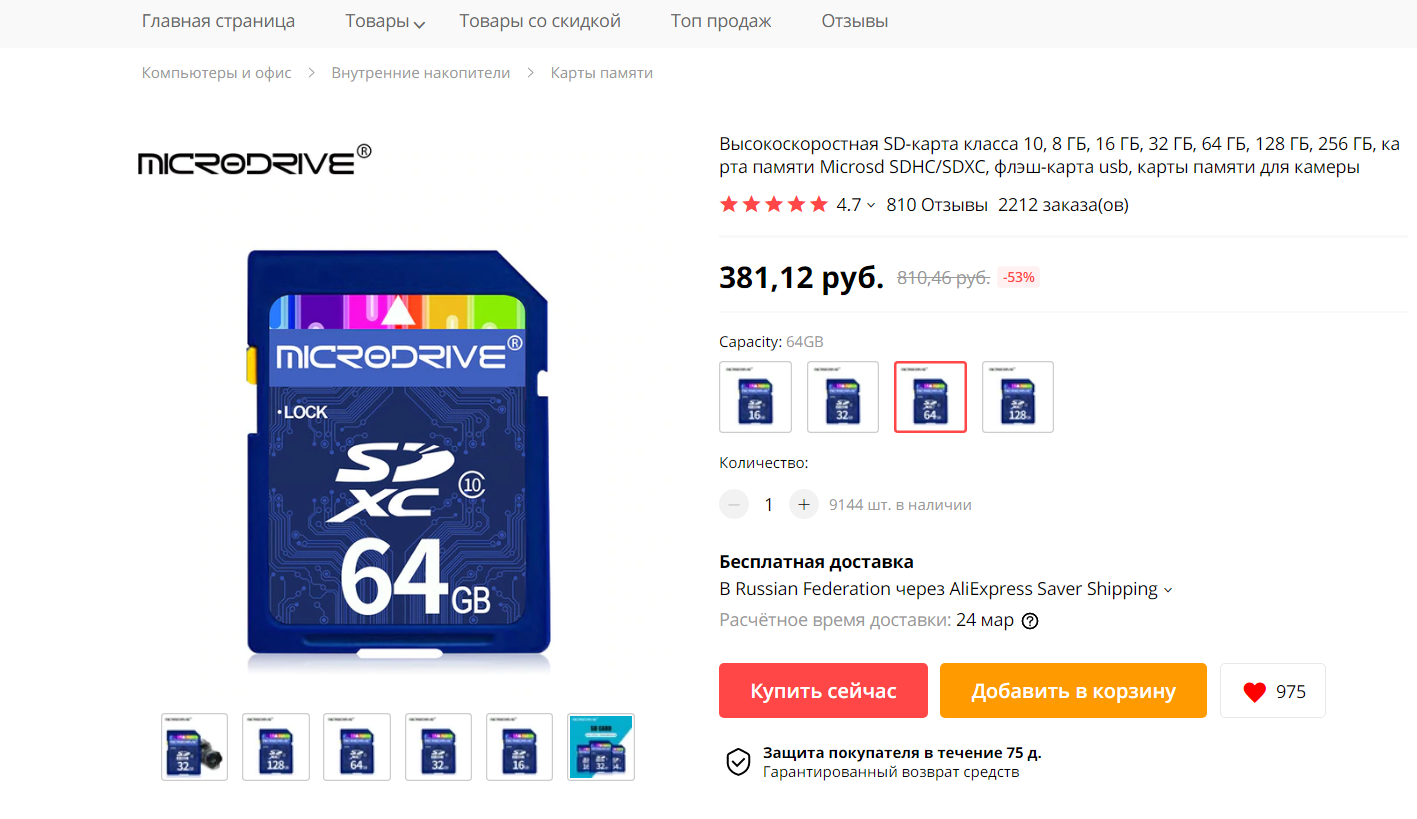1417x819 pixels.
Task: Go to Товары со скидкой tab
Action: pos(540,21)
